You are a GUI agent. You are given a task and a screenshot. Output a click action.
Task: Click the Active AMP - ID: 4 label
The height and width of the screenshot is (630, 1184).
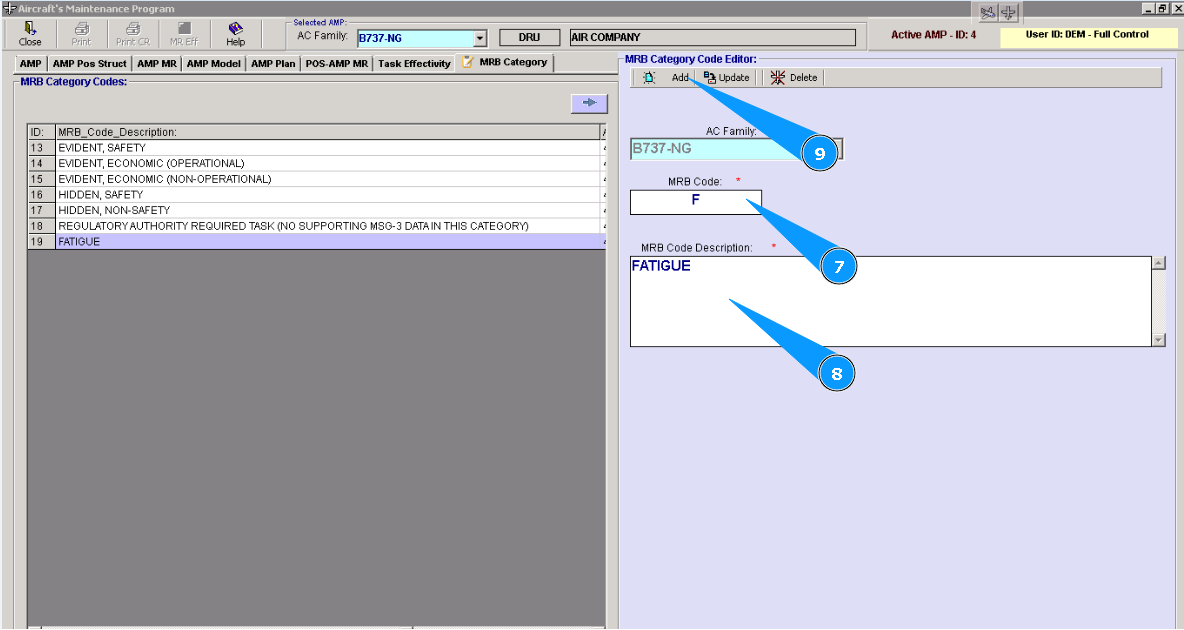pyautogui.click(x=933, y=35)
